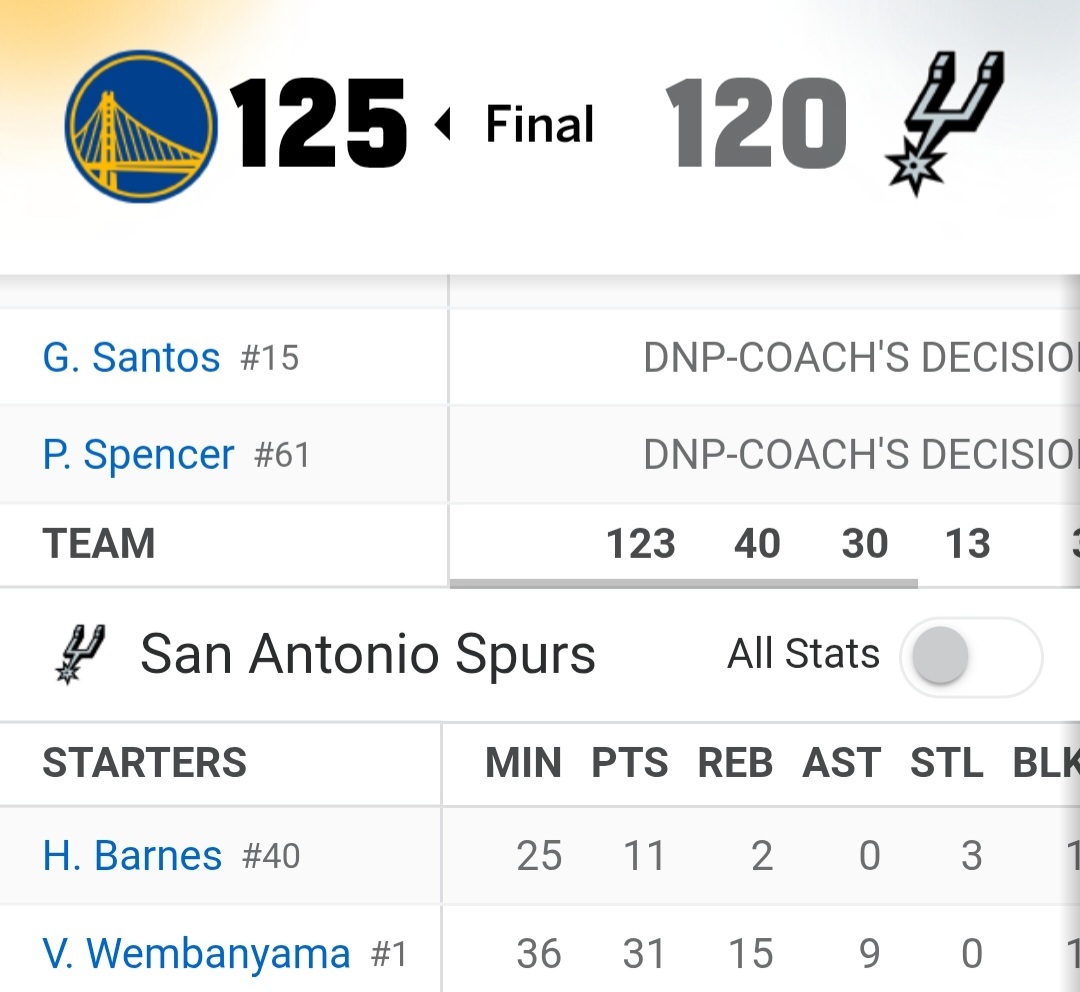
Task: Tap the Warriors TEAM totals row label
Action: [98, 544]
